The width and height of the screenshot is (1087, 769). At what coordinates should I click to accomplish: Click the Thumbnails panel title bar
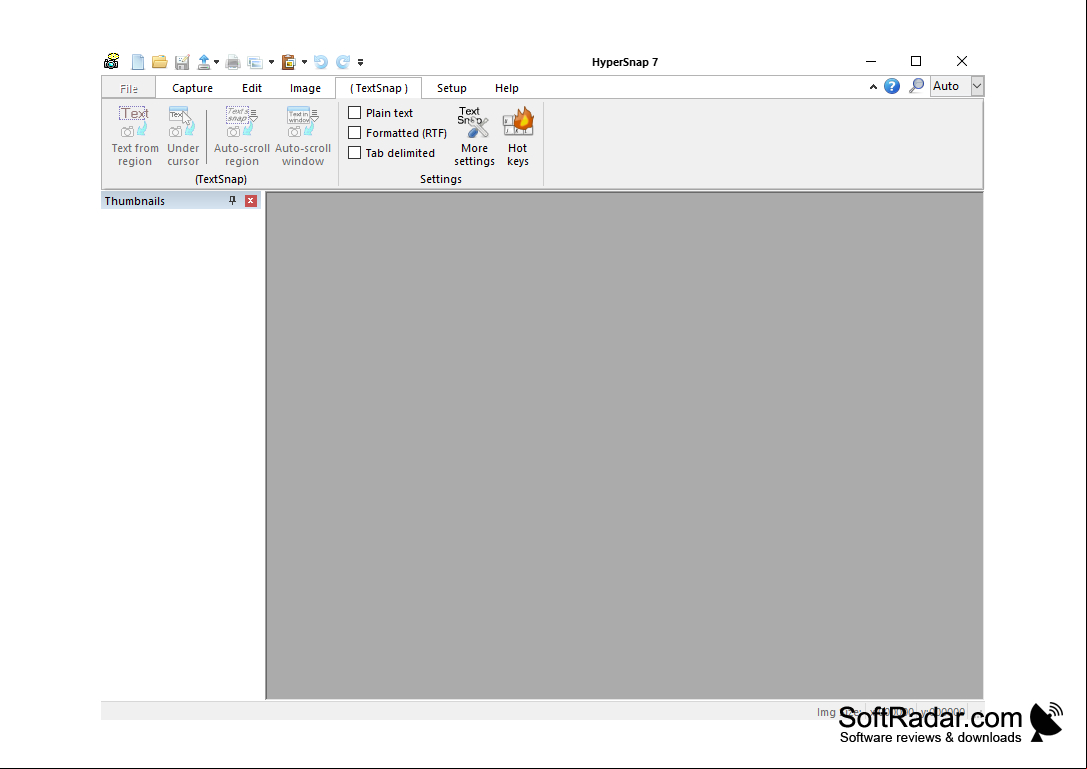pos(180,200)
